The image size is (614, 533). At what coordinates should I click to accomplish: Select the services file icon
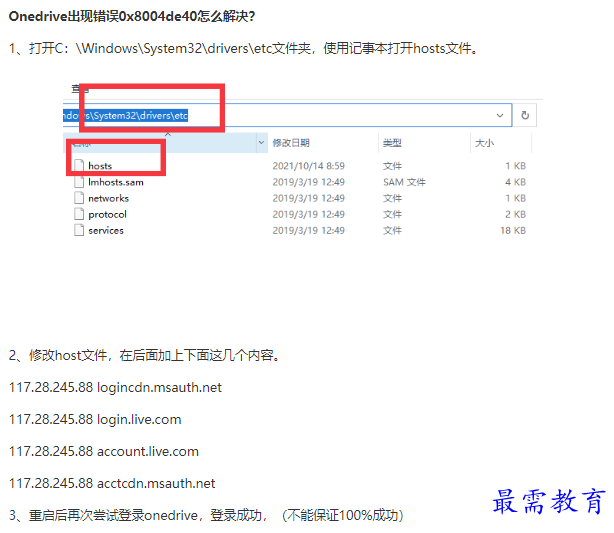[79, 230]
